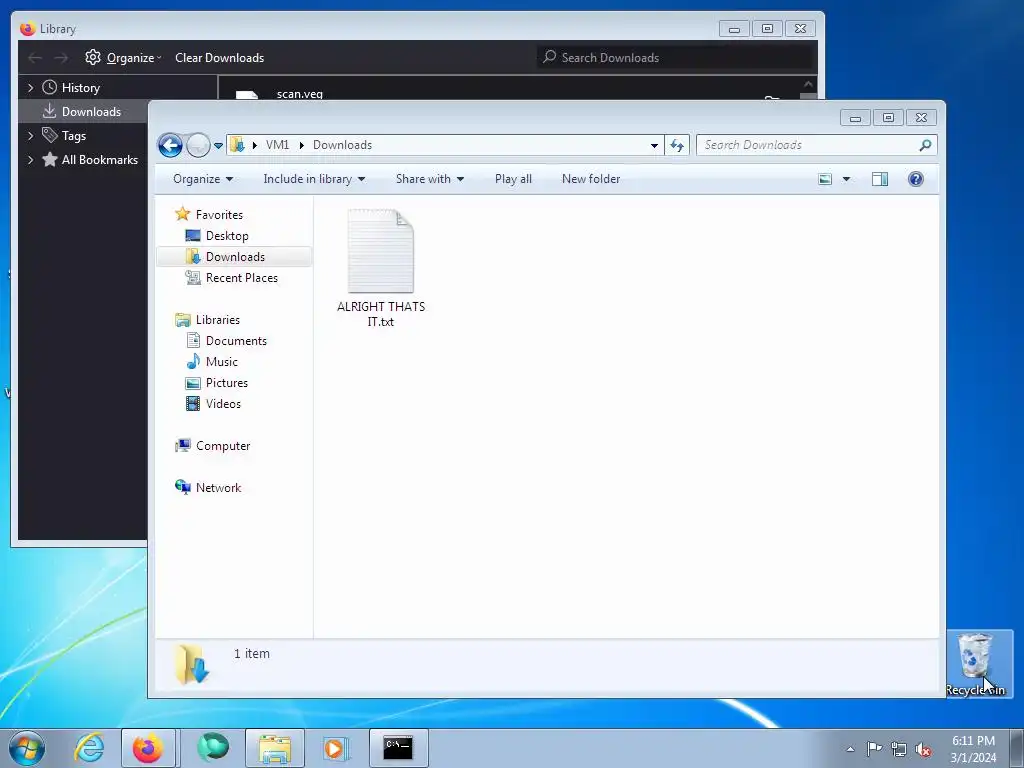Open Windows Media Player from taskbar
The width and height of the screenshot is (1024, 768).
tap(337, 748)
